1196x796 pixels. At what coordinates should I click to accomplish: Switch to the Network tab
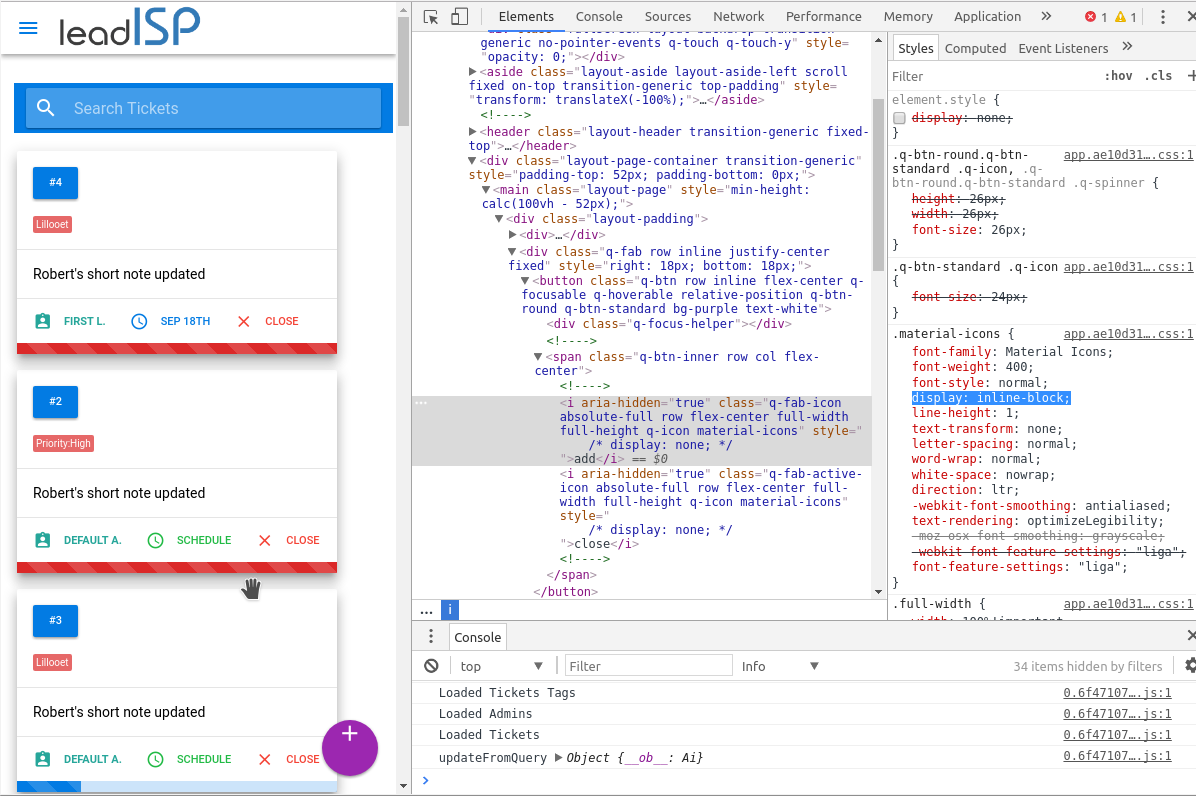(x=738, y=17)
